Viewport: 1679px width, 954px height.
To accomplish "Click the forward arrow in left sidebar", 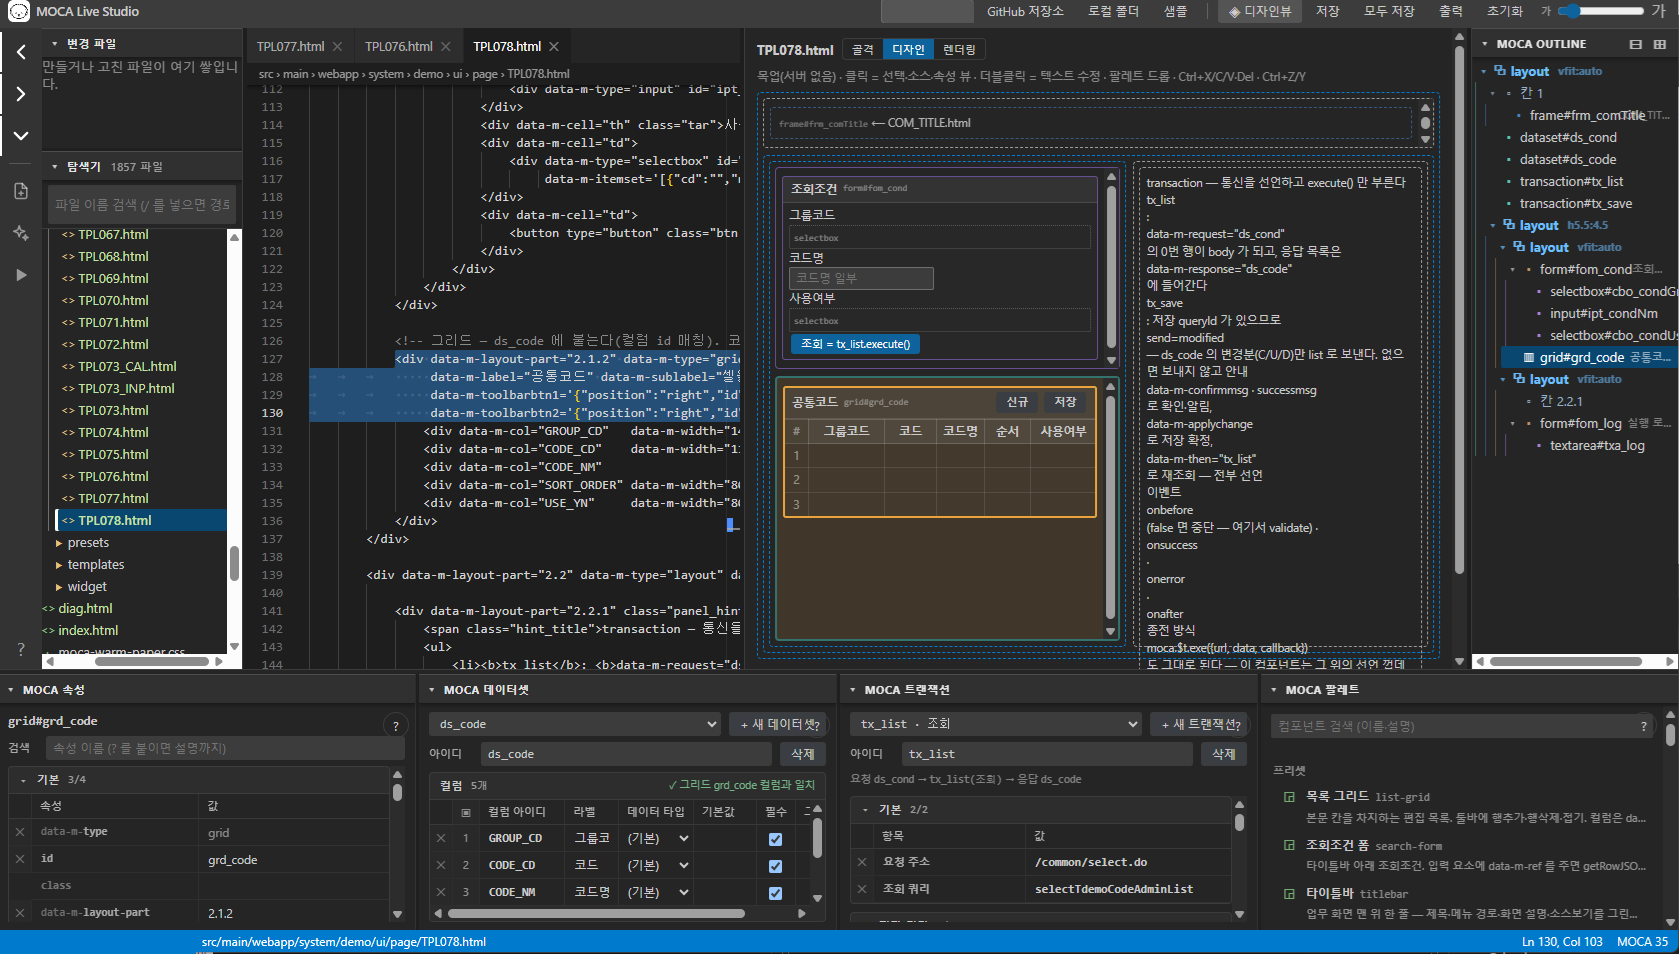I will 21,94.
